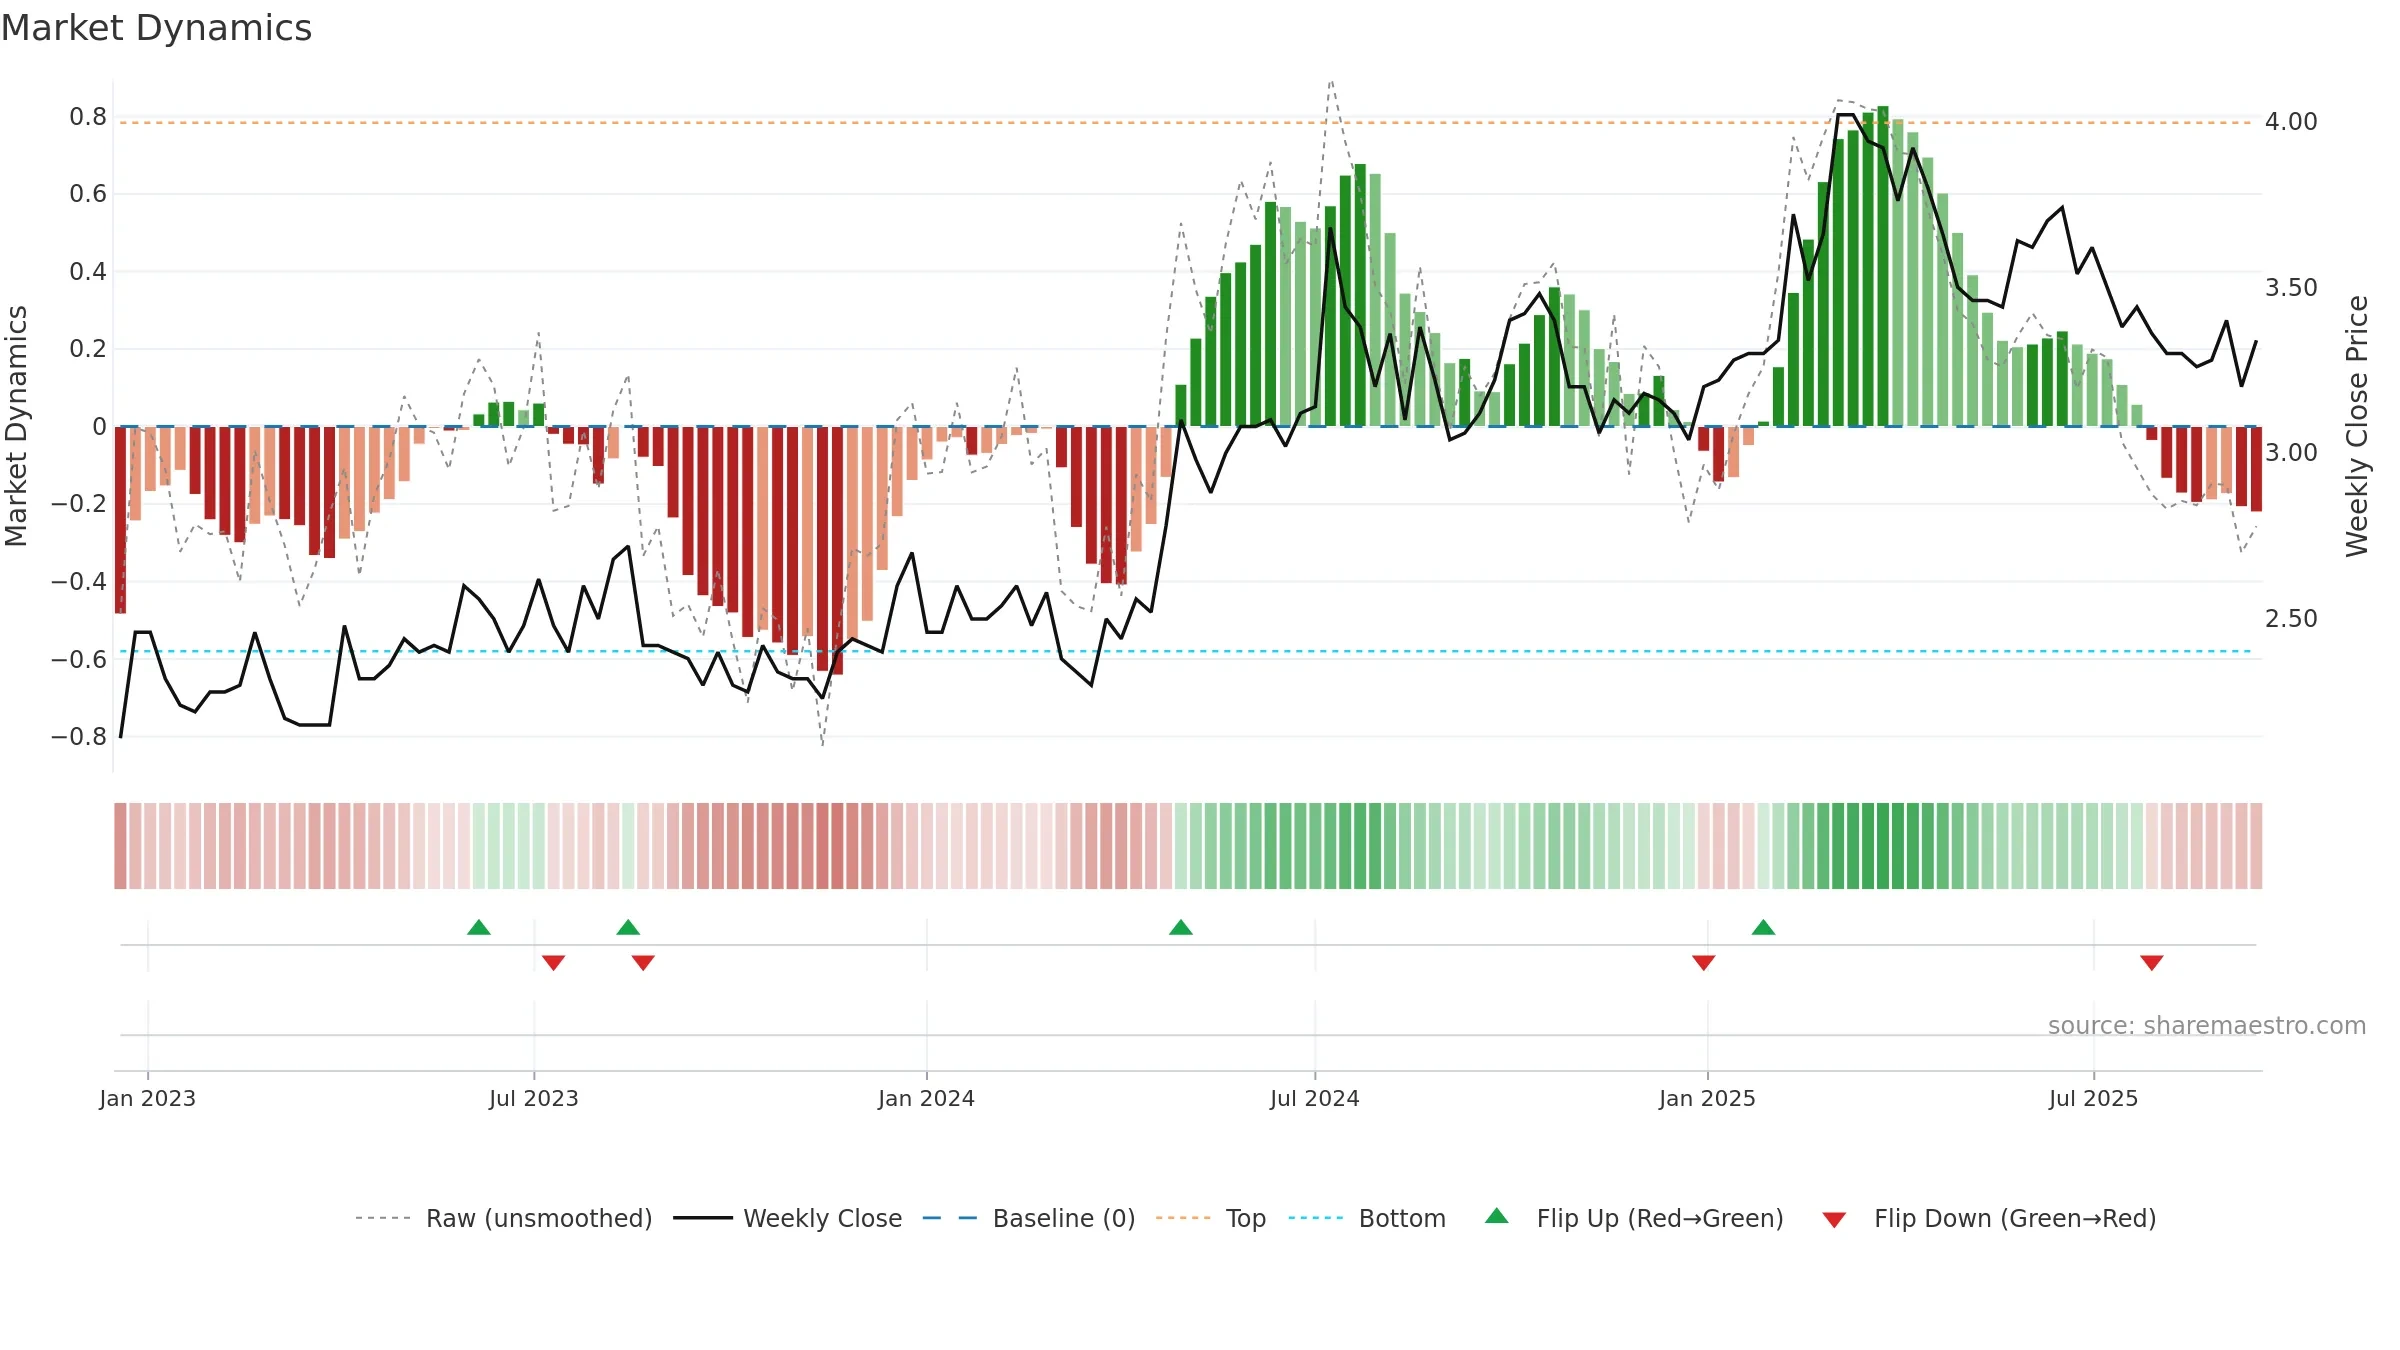
Task: Click the 0.8 left axis label
Action: (x=88, y=117)
